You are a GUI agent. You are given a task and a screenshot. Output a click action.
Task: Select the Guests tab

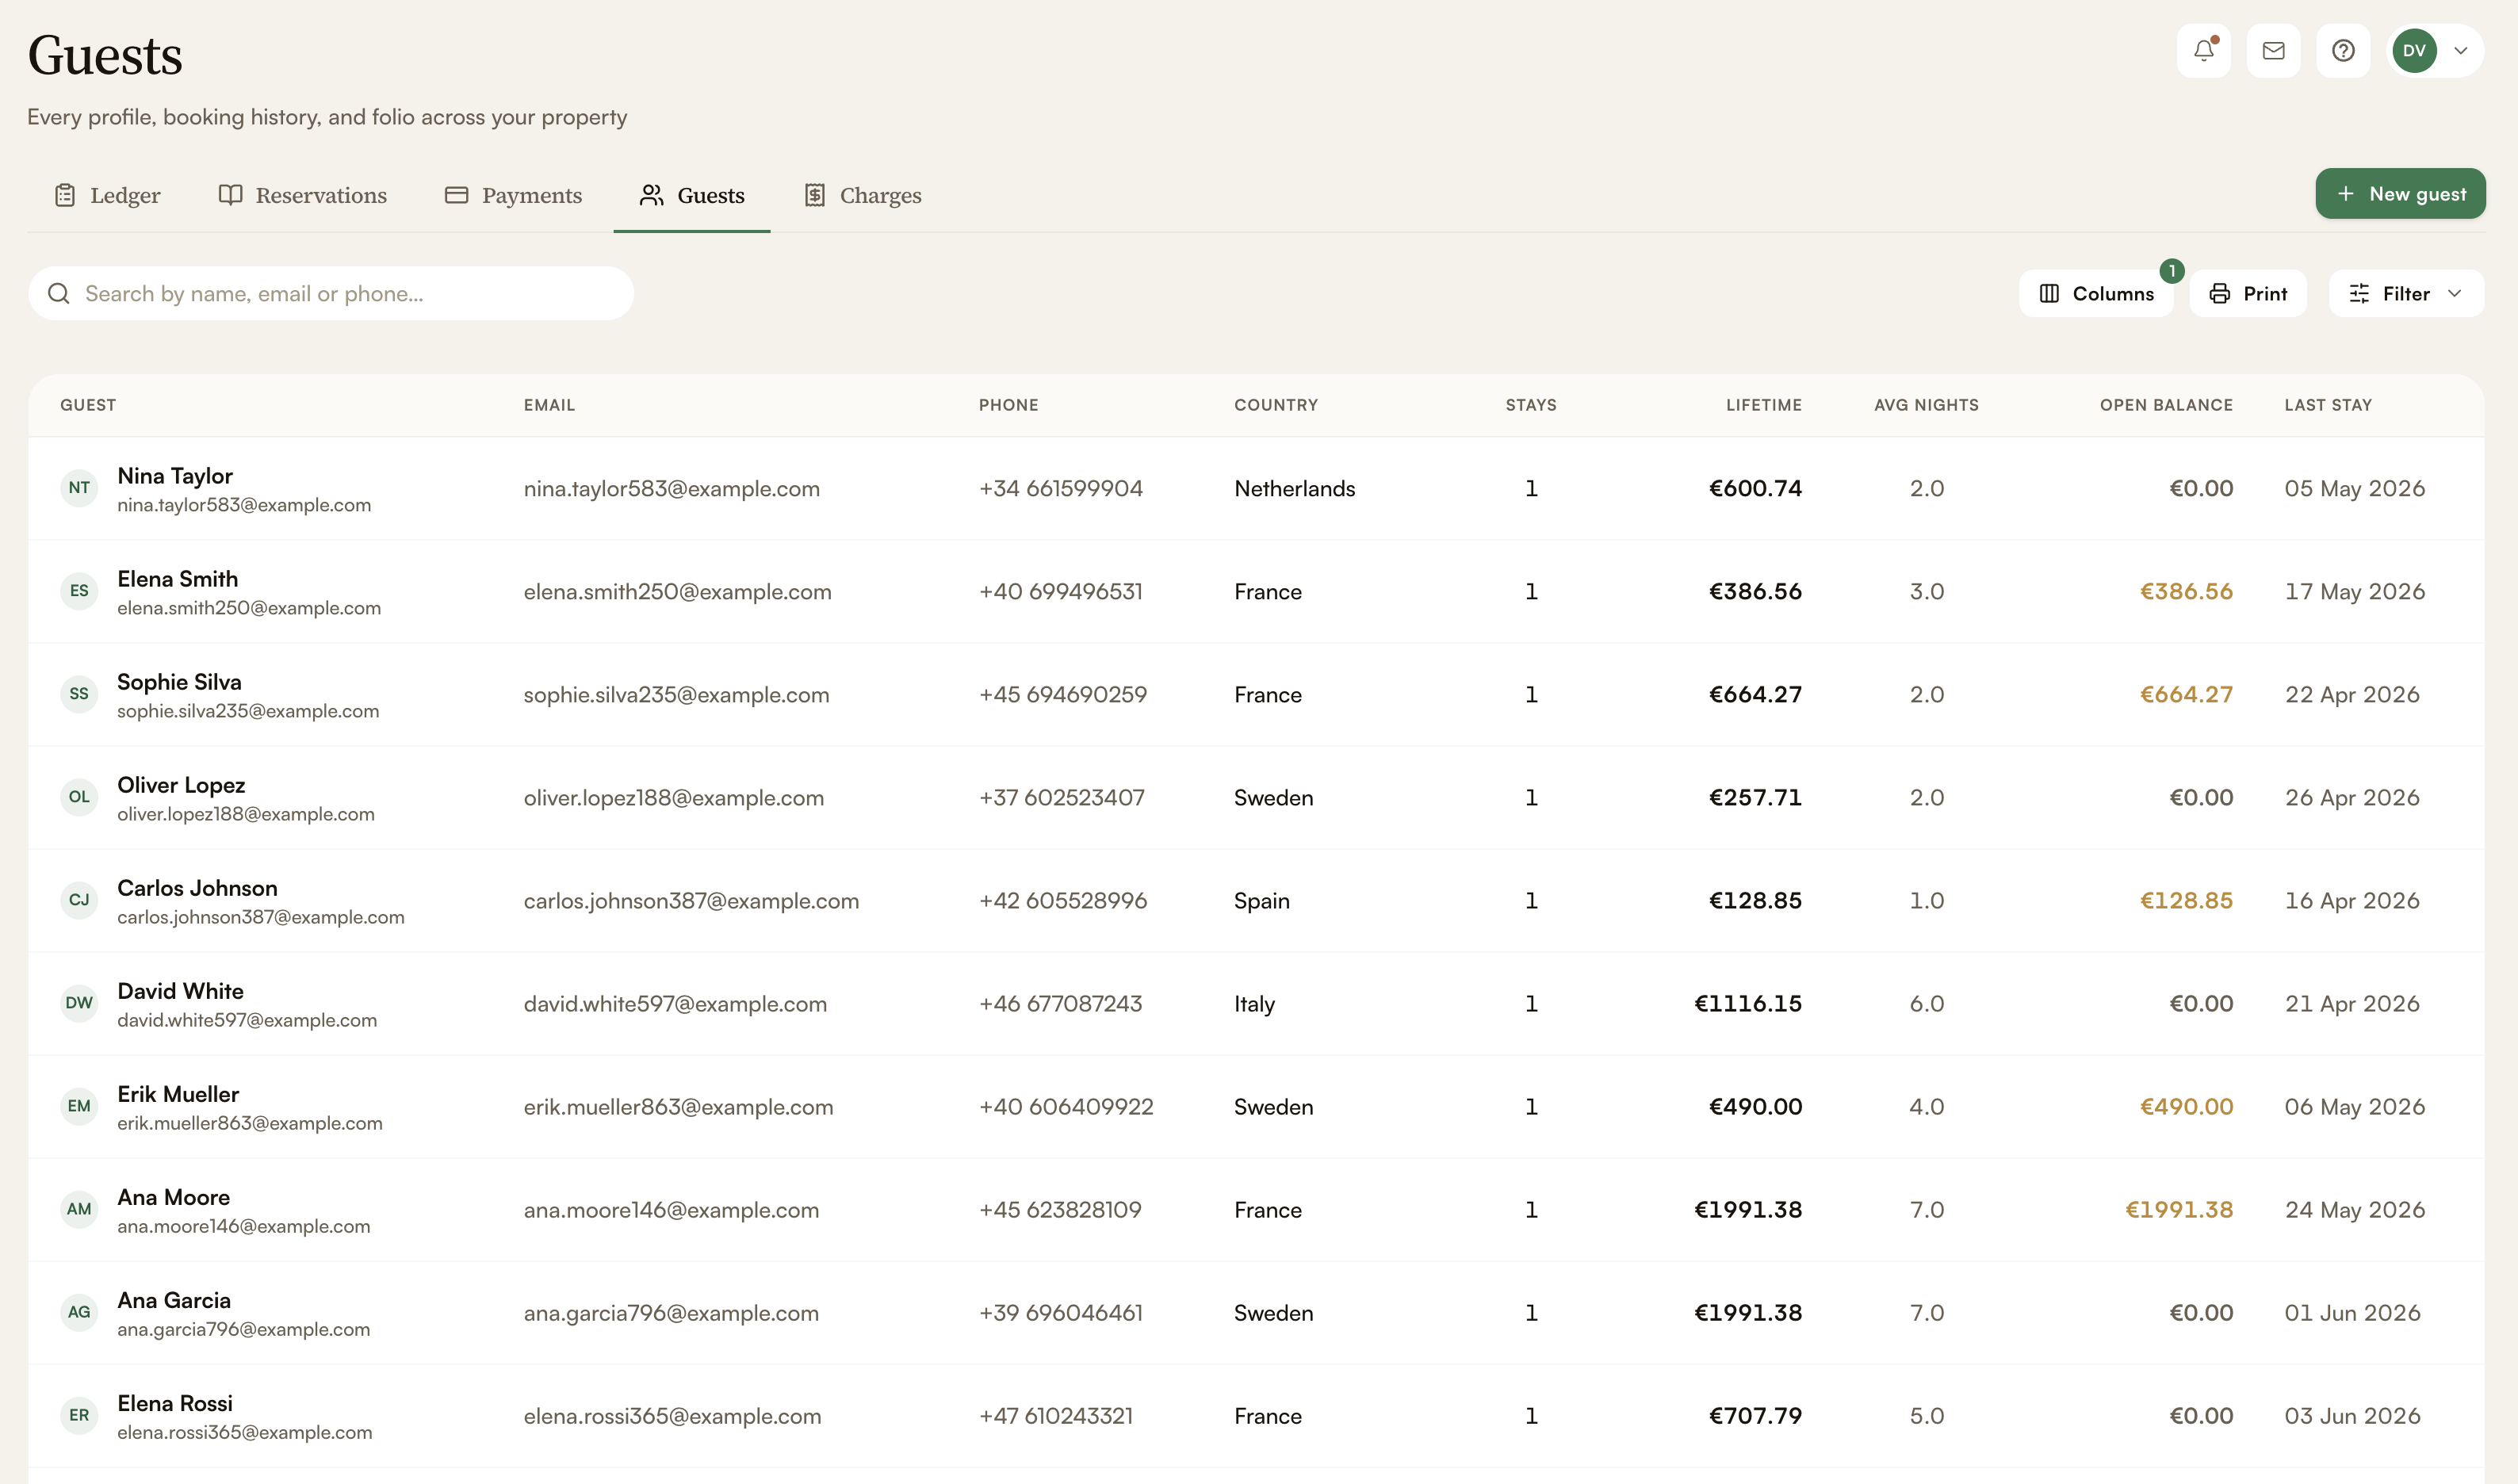[x=692, y=195]
